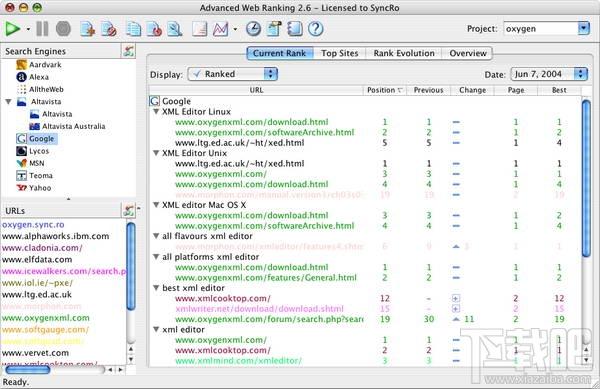This screenshot has height=389, width=600.
Task: Select Altavista Australia engine
Action: click(67, 126)
